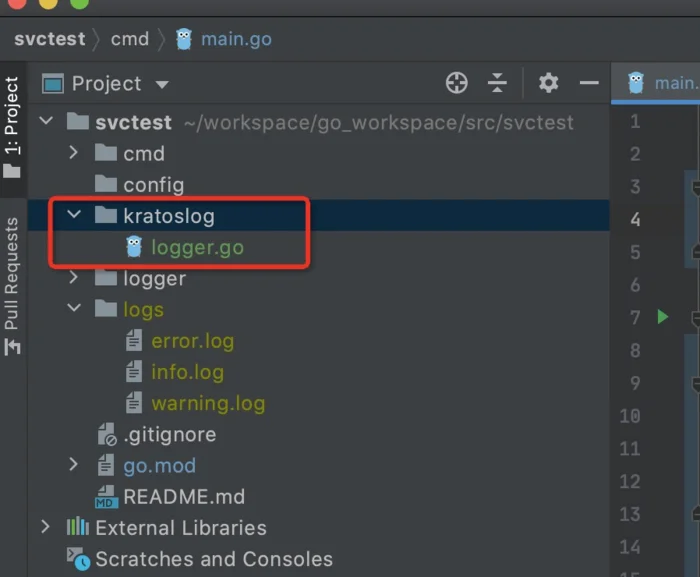Click the folder icon on 1: Project tab
Screen dimensions: 700x577
point(12,171)
